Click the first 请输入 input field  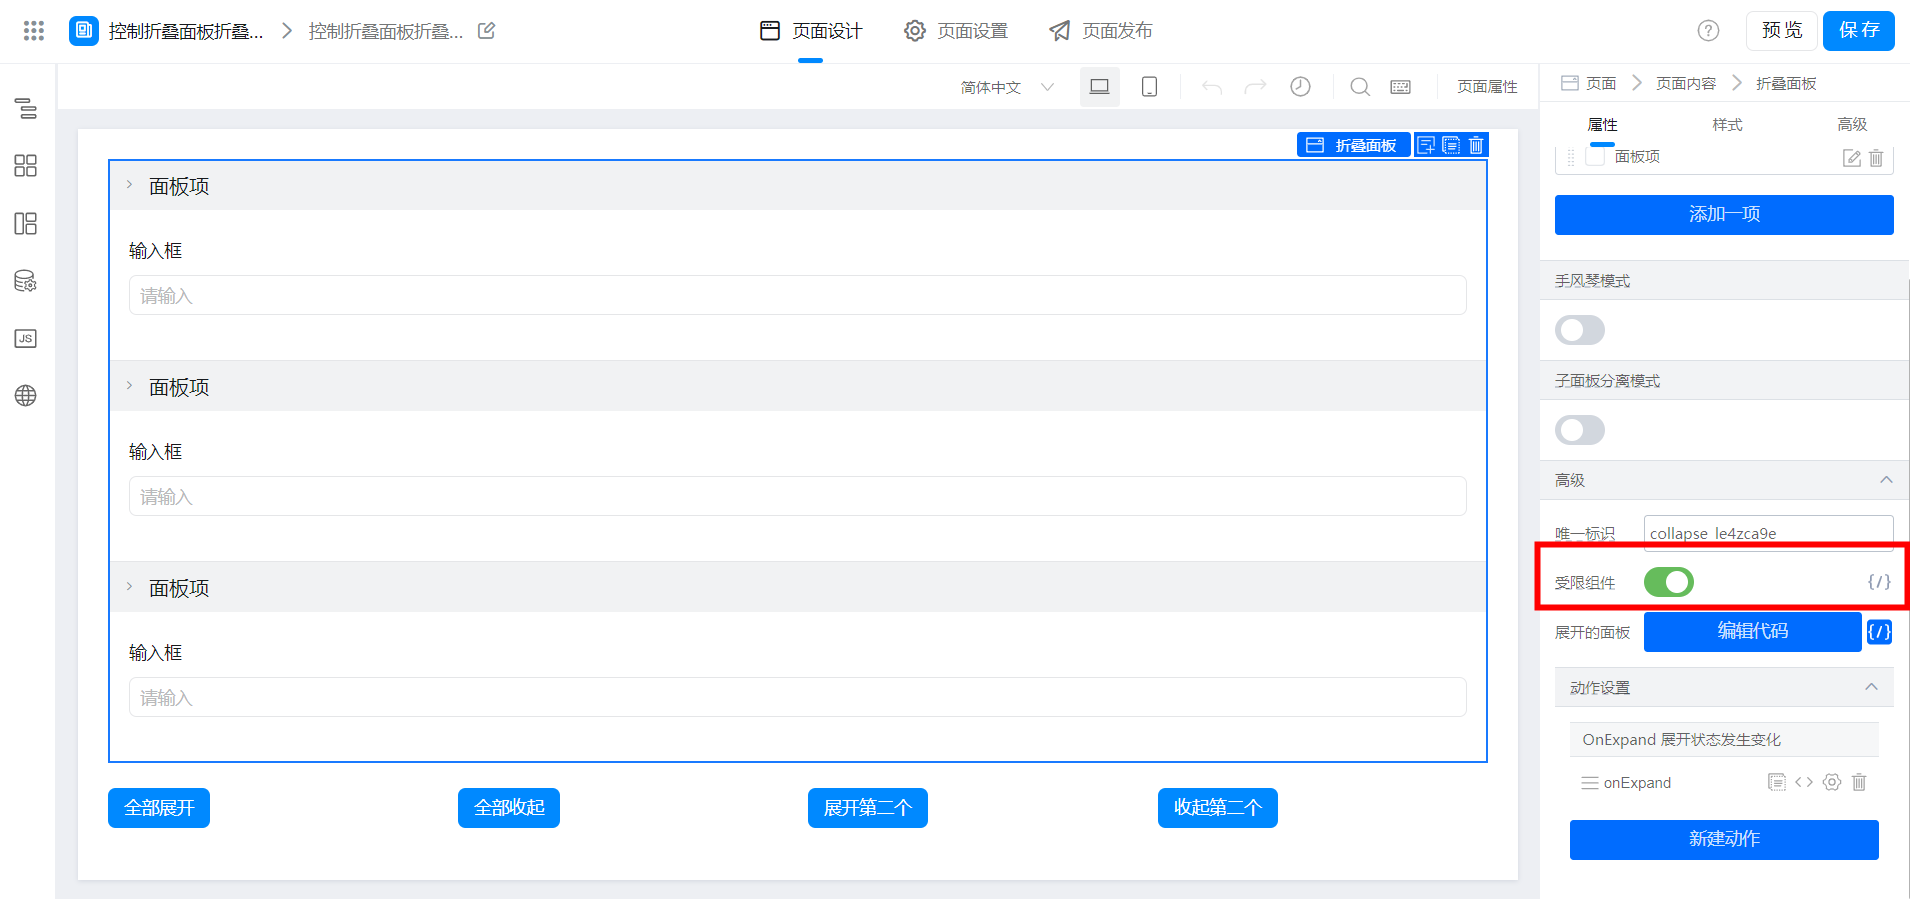click(798, 295)
